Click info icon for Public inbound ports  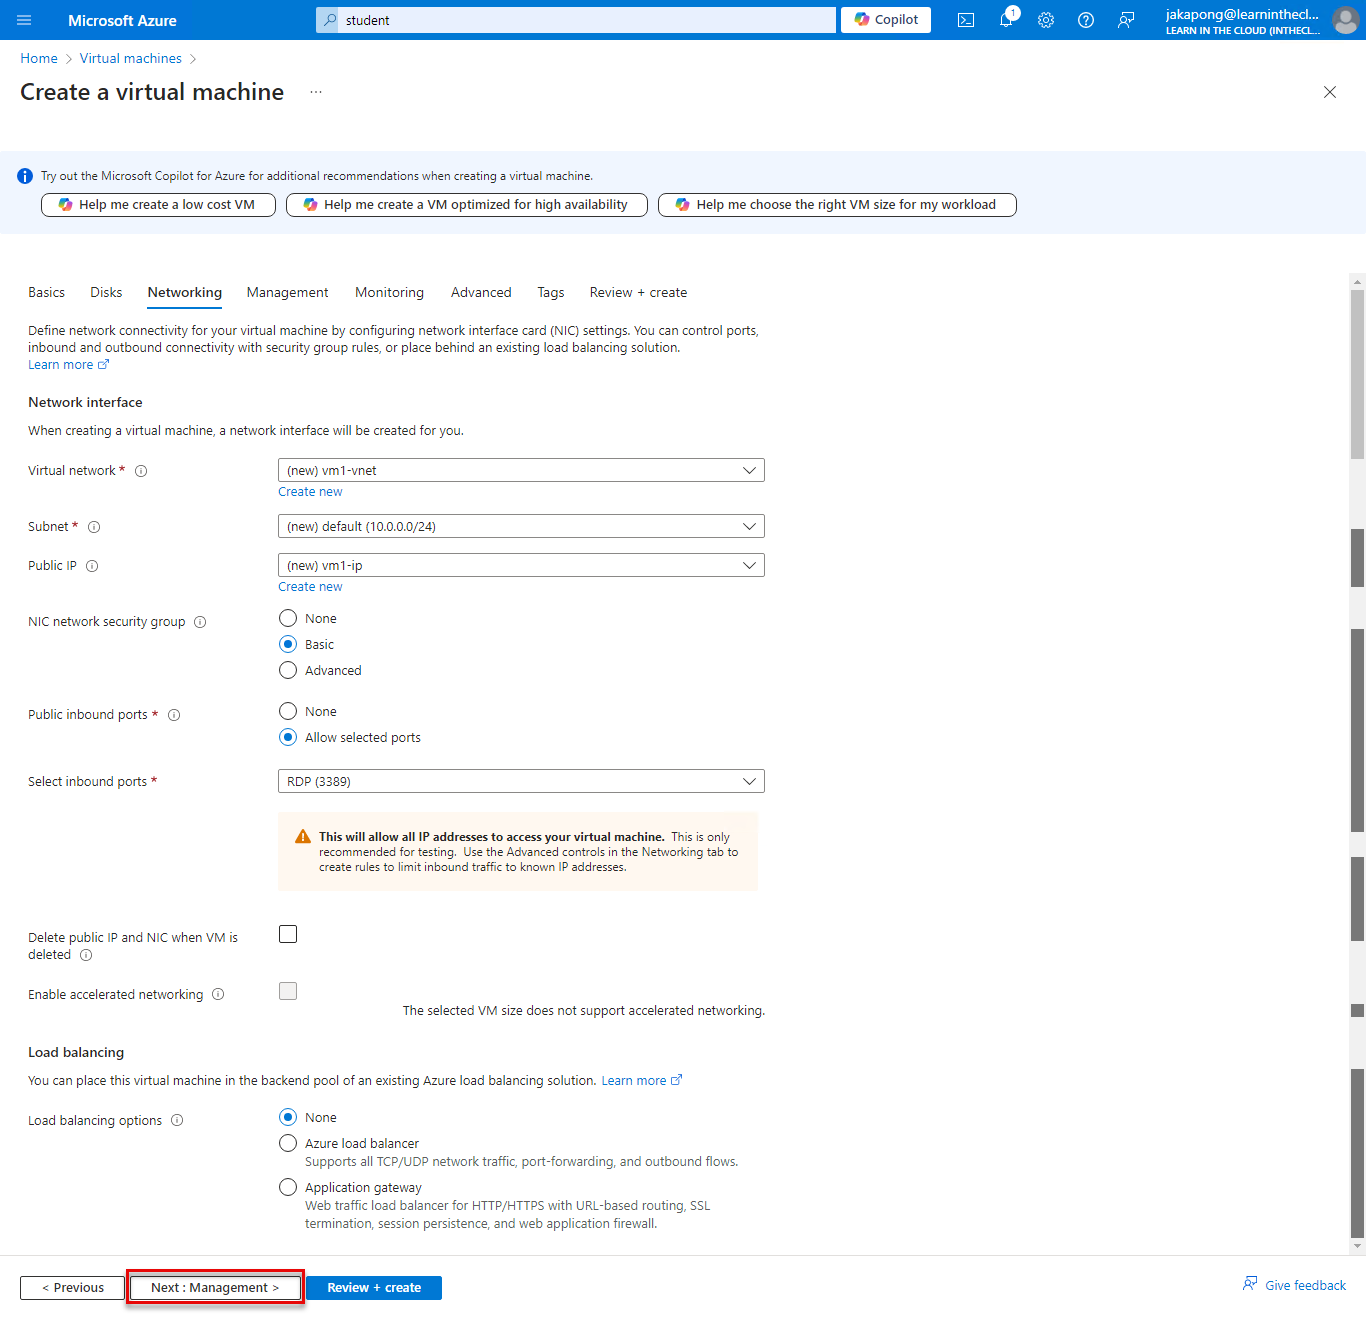(x=174, y=715)
